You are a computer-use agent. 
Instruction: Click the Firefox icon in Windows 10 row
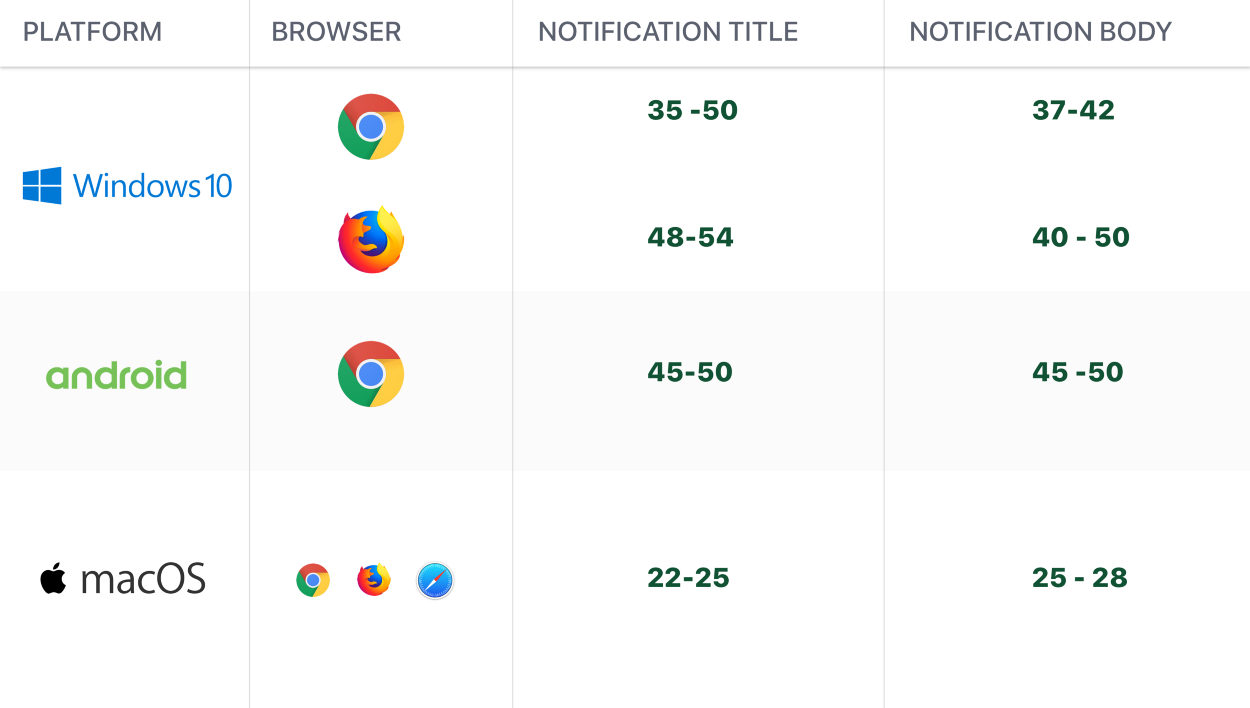[x=371, y=240]
